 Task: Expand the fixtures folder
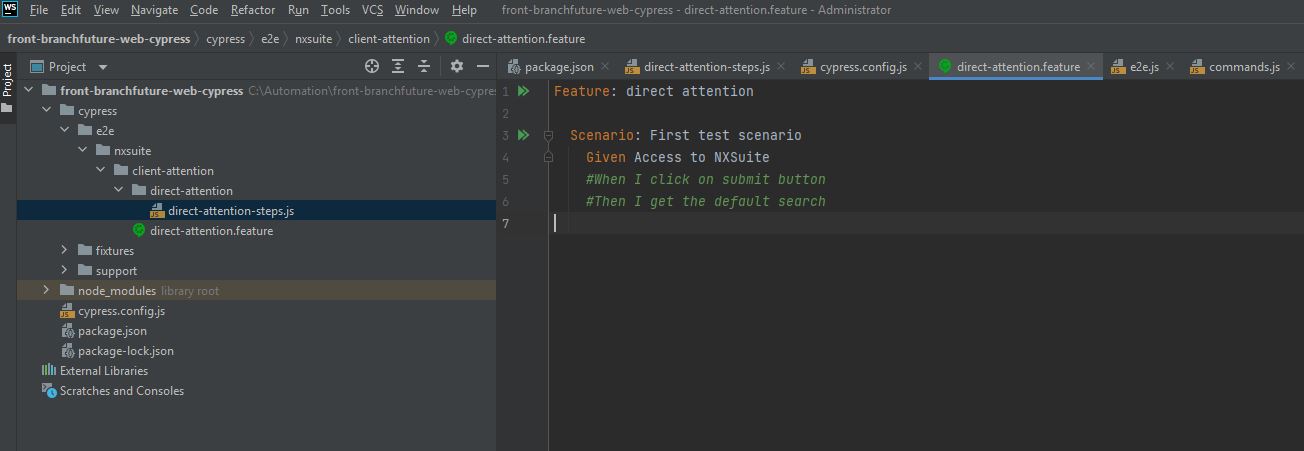[64, 251]
